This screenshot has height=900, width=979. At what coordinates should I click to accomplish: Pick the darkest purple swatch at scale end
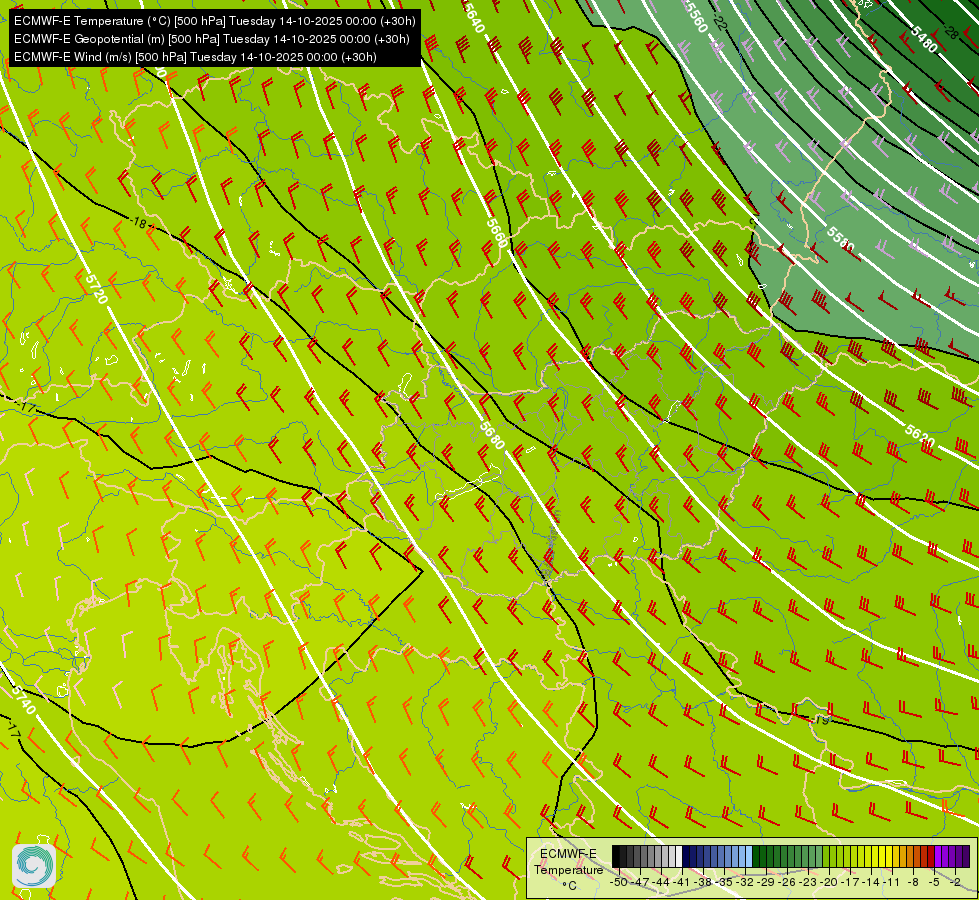pyautogui.click(x=966, y=856)
